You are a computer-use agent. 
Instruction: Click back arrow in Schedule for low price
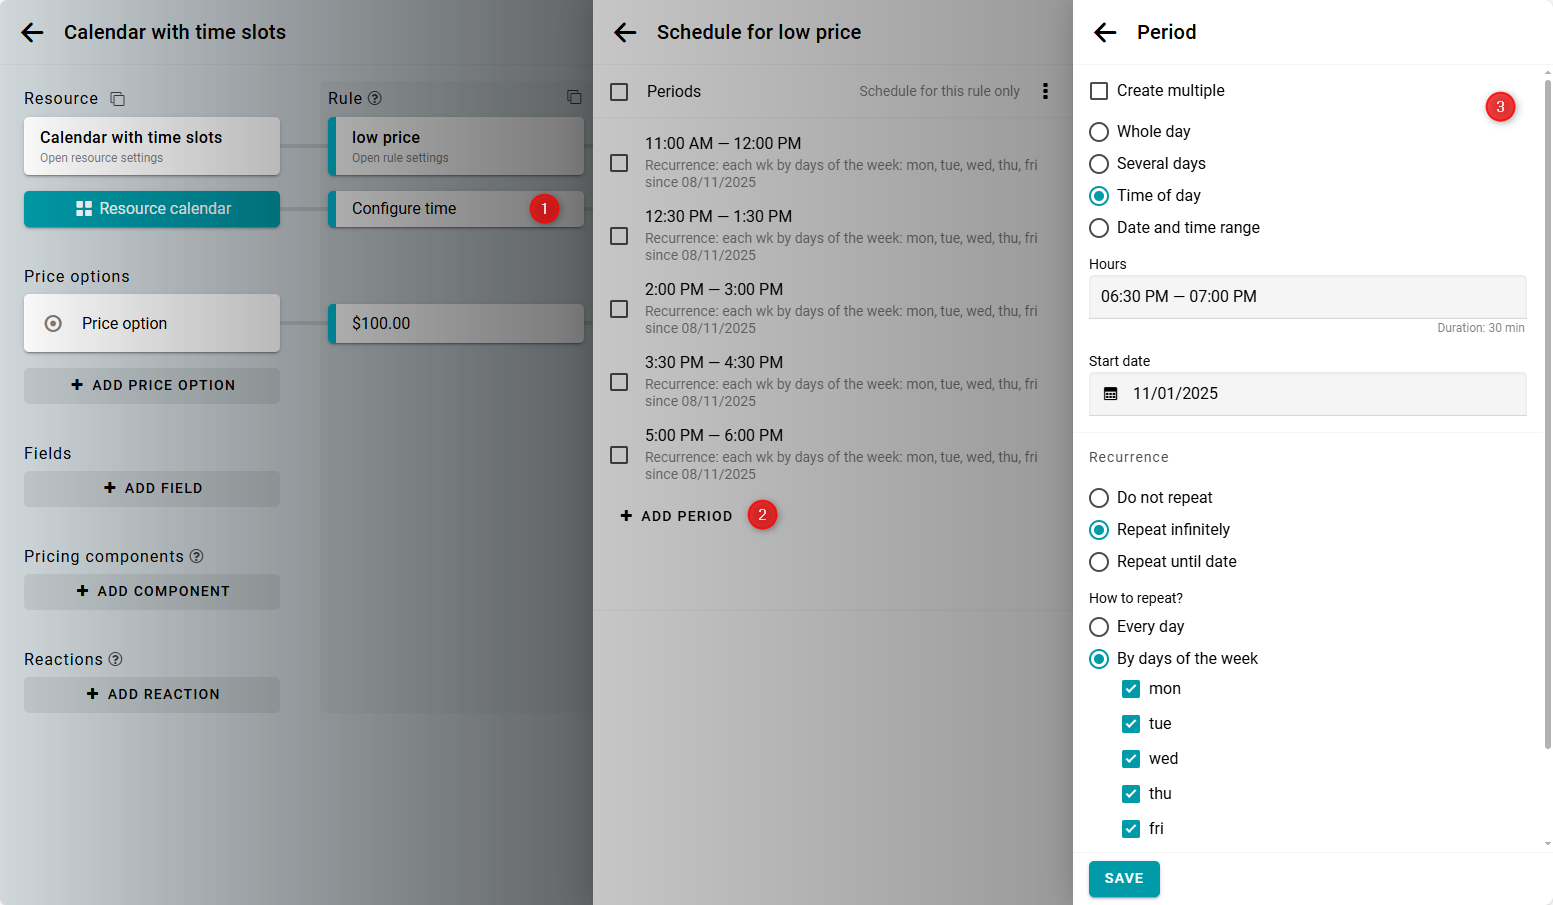pos(626,33)
